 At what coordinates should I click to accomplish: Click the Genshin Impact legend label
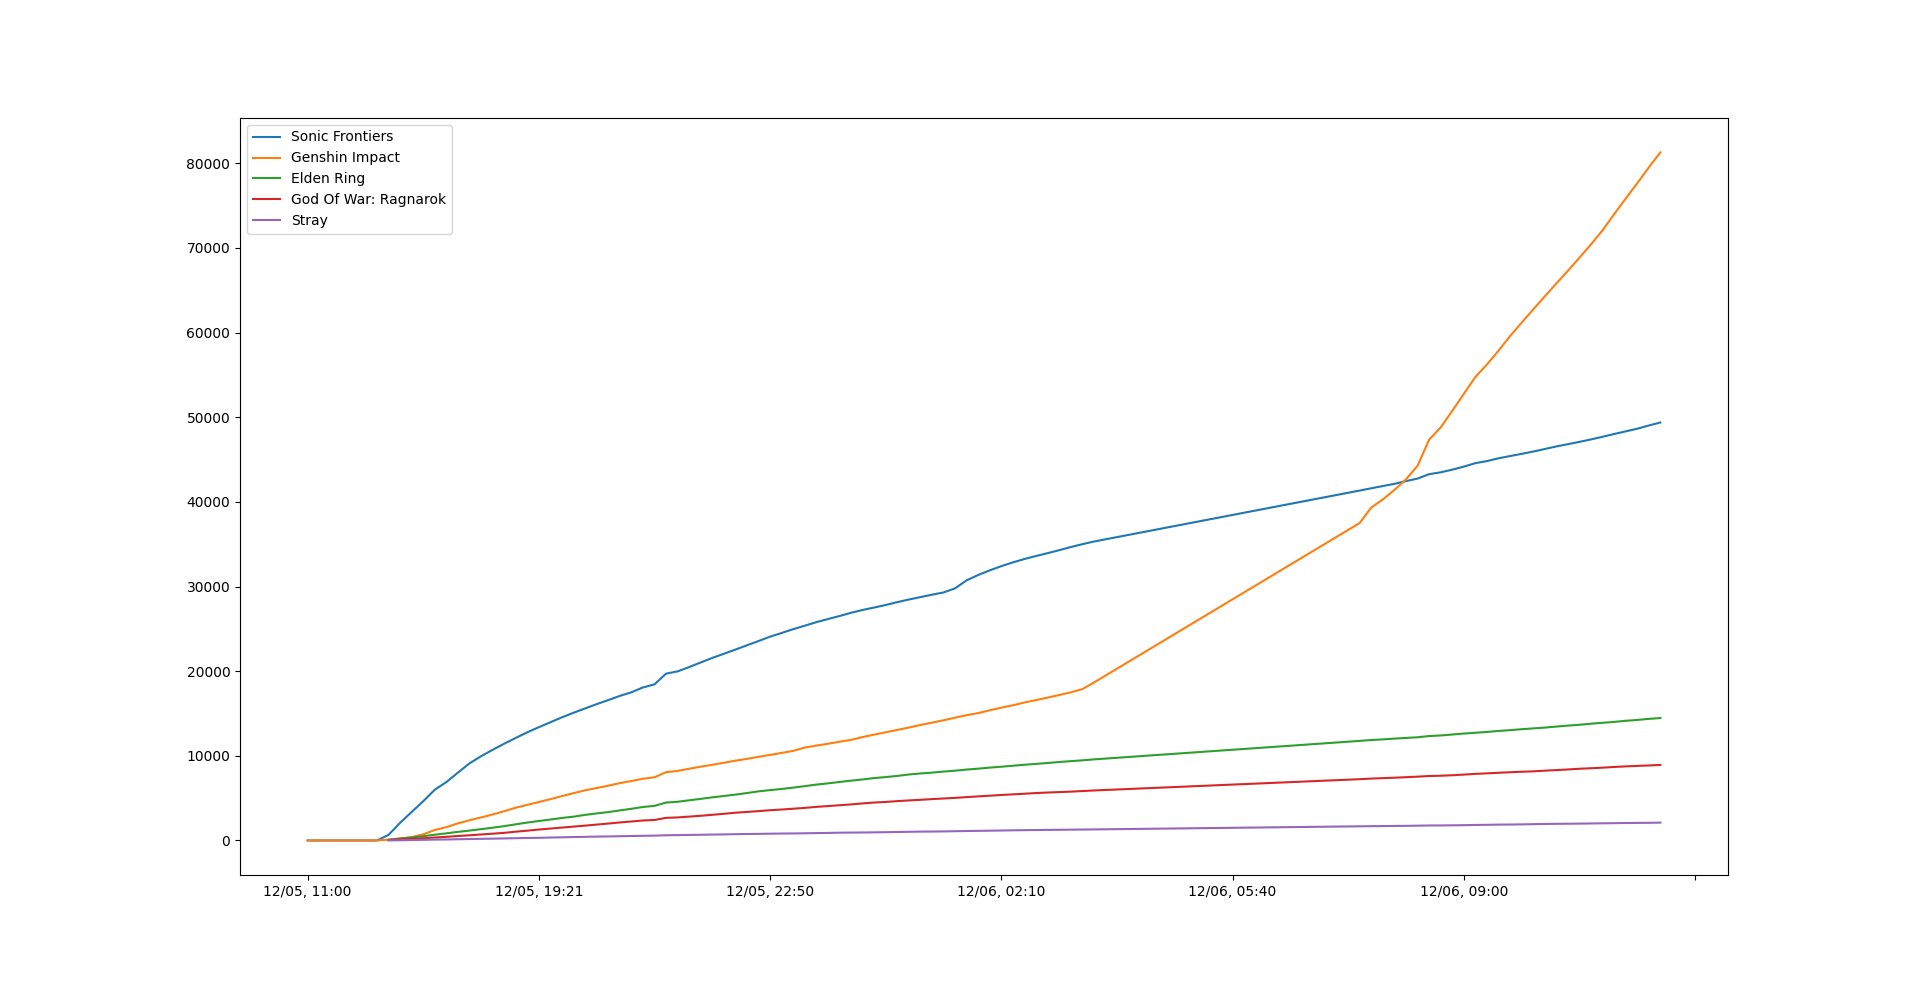pyautogui.click(x=344, y=157)
